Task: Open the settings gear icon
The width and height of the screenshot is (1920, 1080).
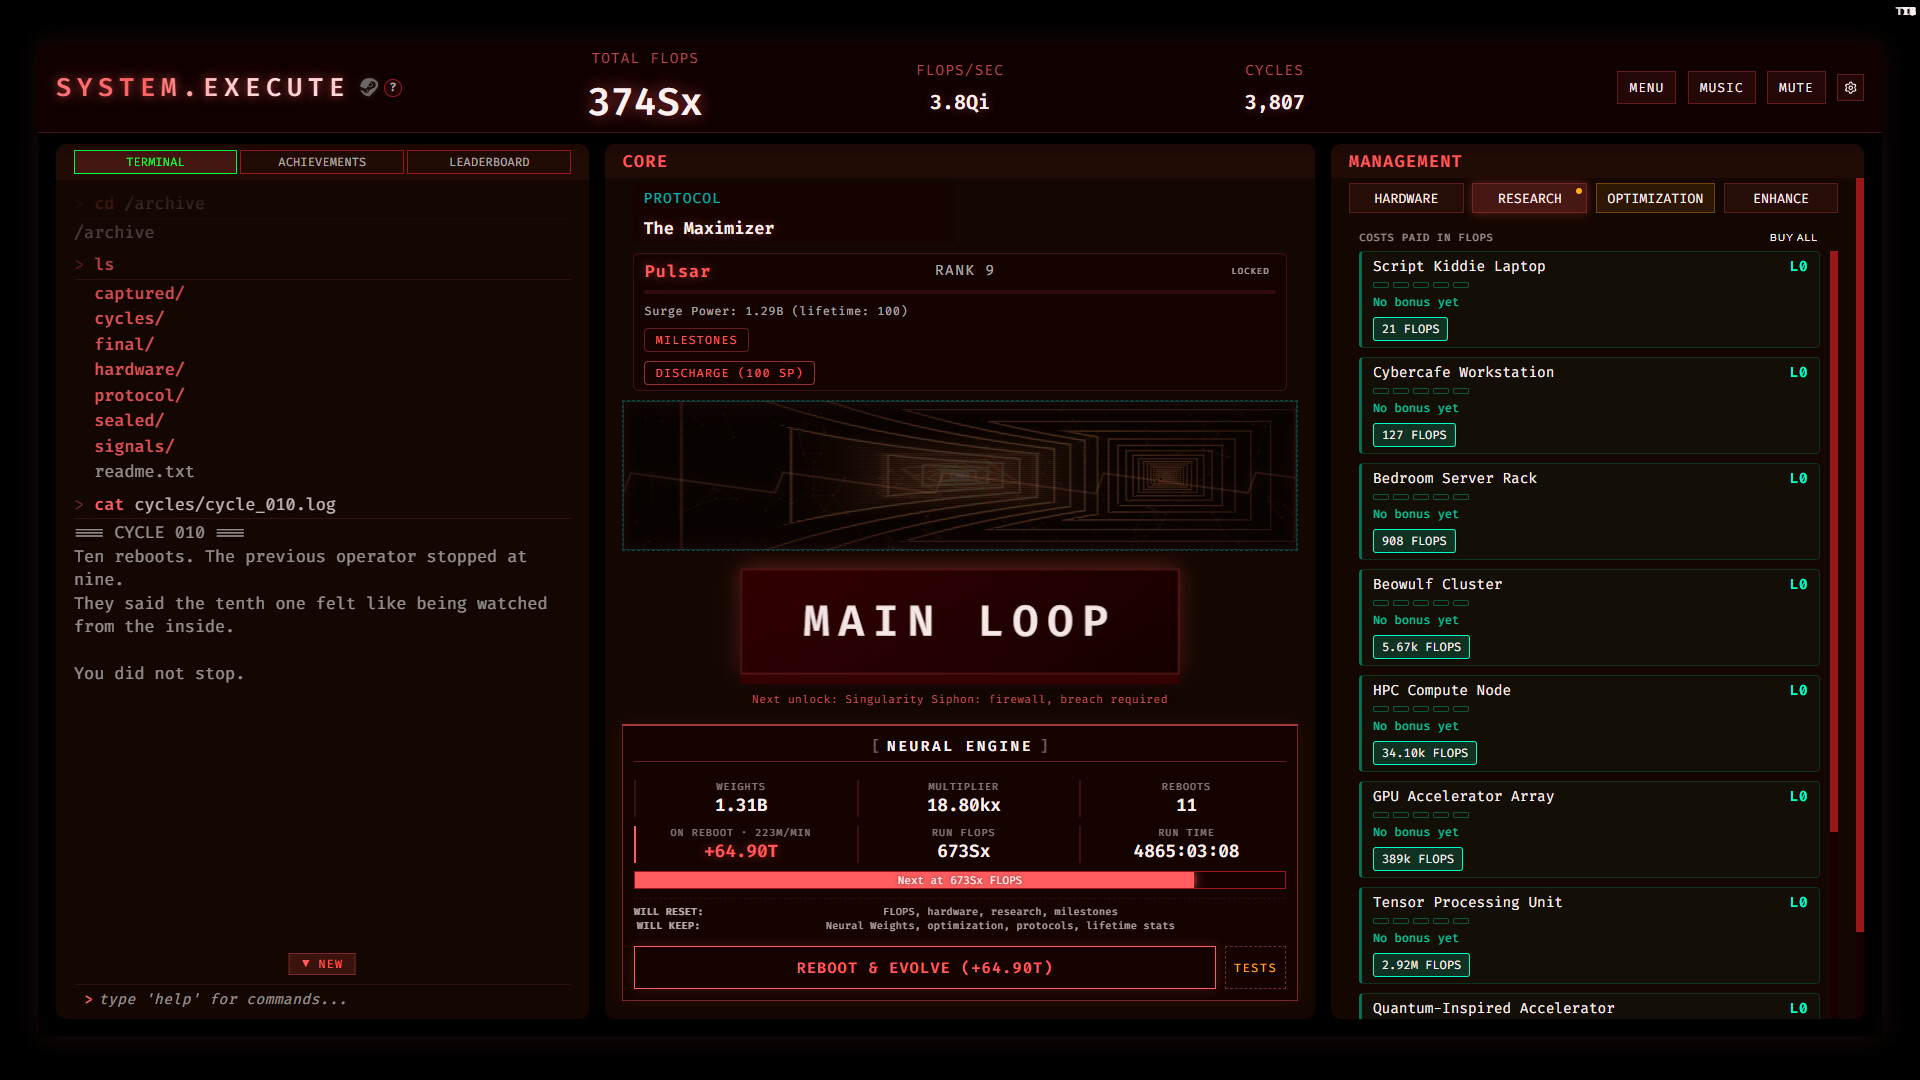Action: (1850, 88)
